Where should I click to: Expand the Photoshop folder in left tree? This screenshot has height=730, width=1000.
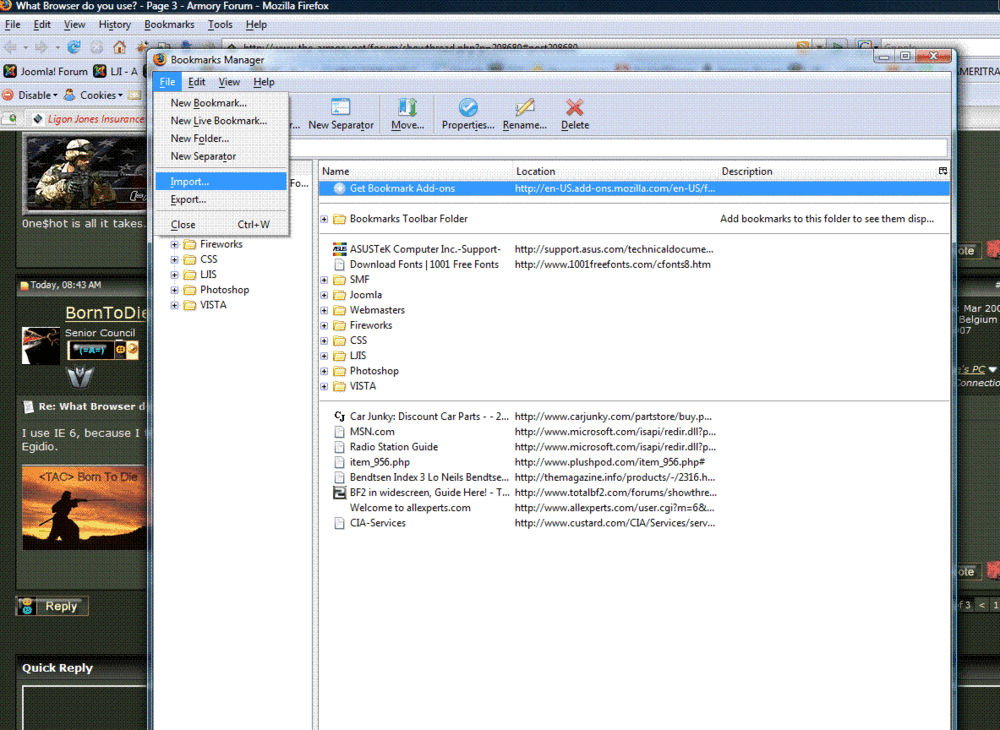click(175, 290)
